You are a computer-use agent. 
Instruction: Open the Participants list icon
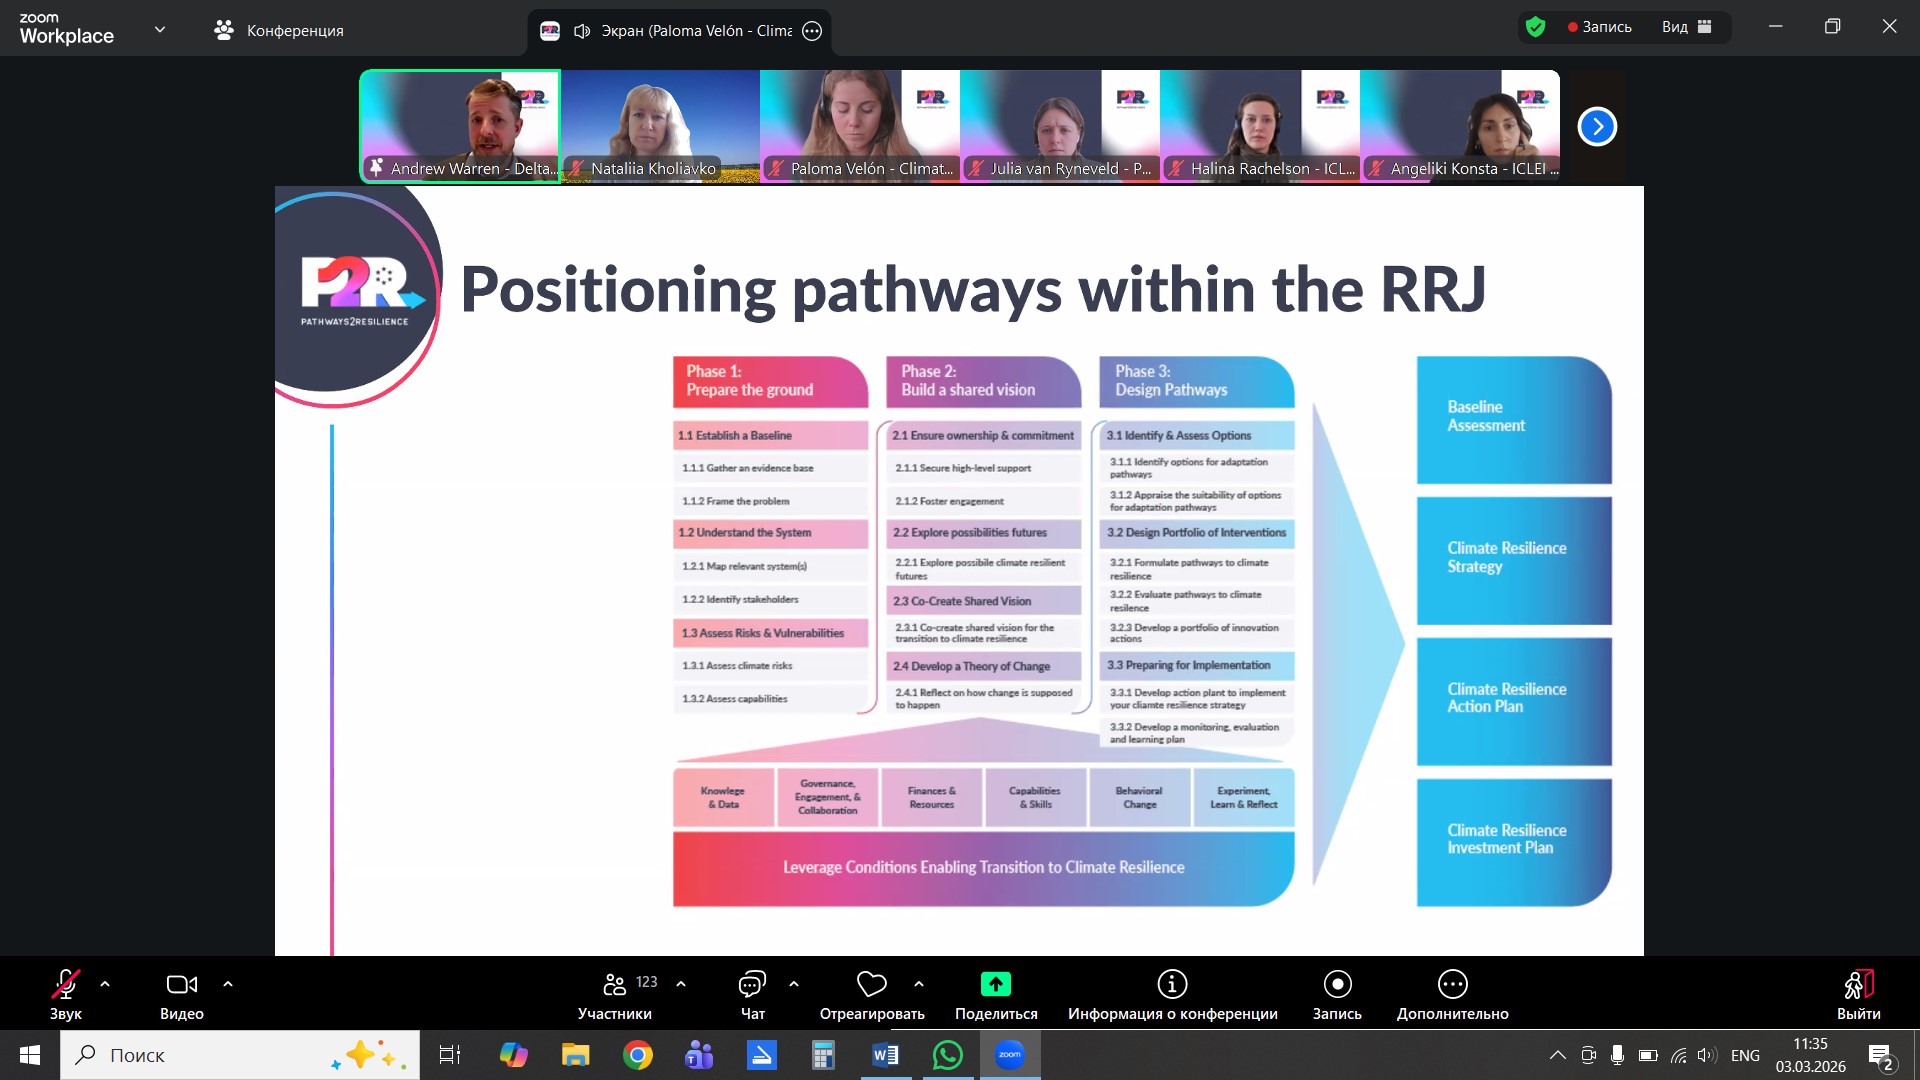[x=615, y=985]
